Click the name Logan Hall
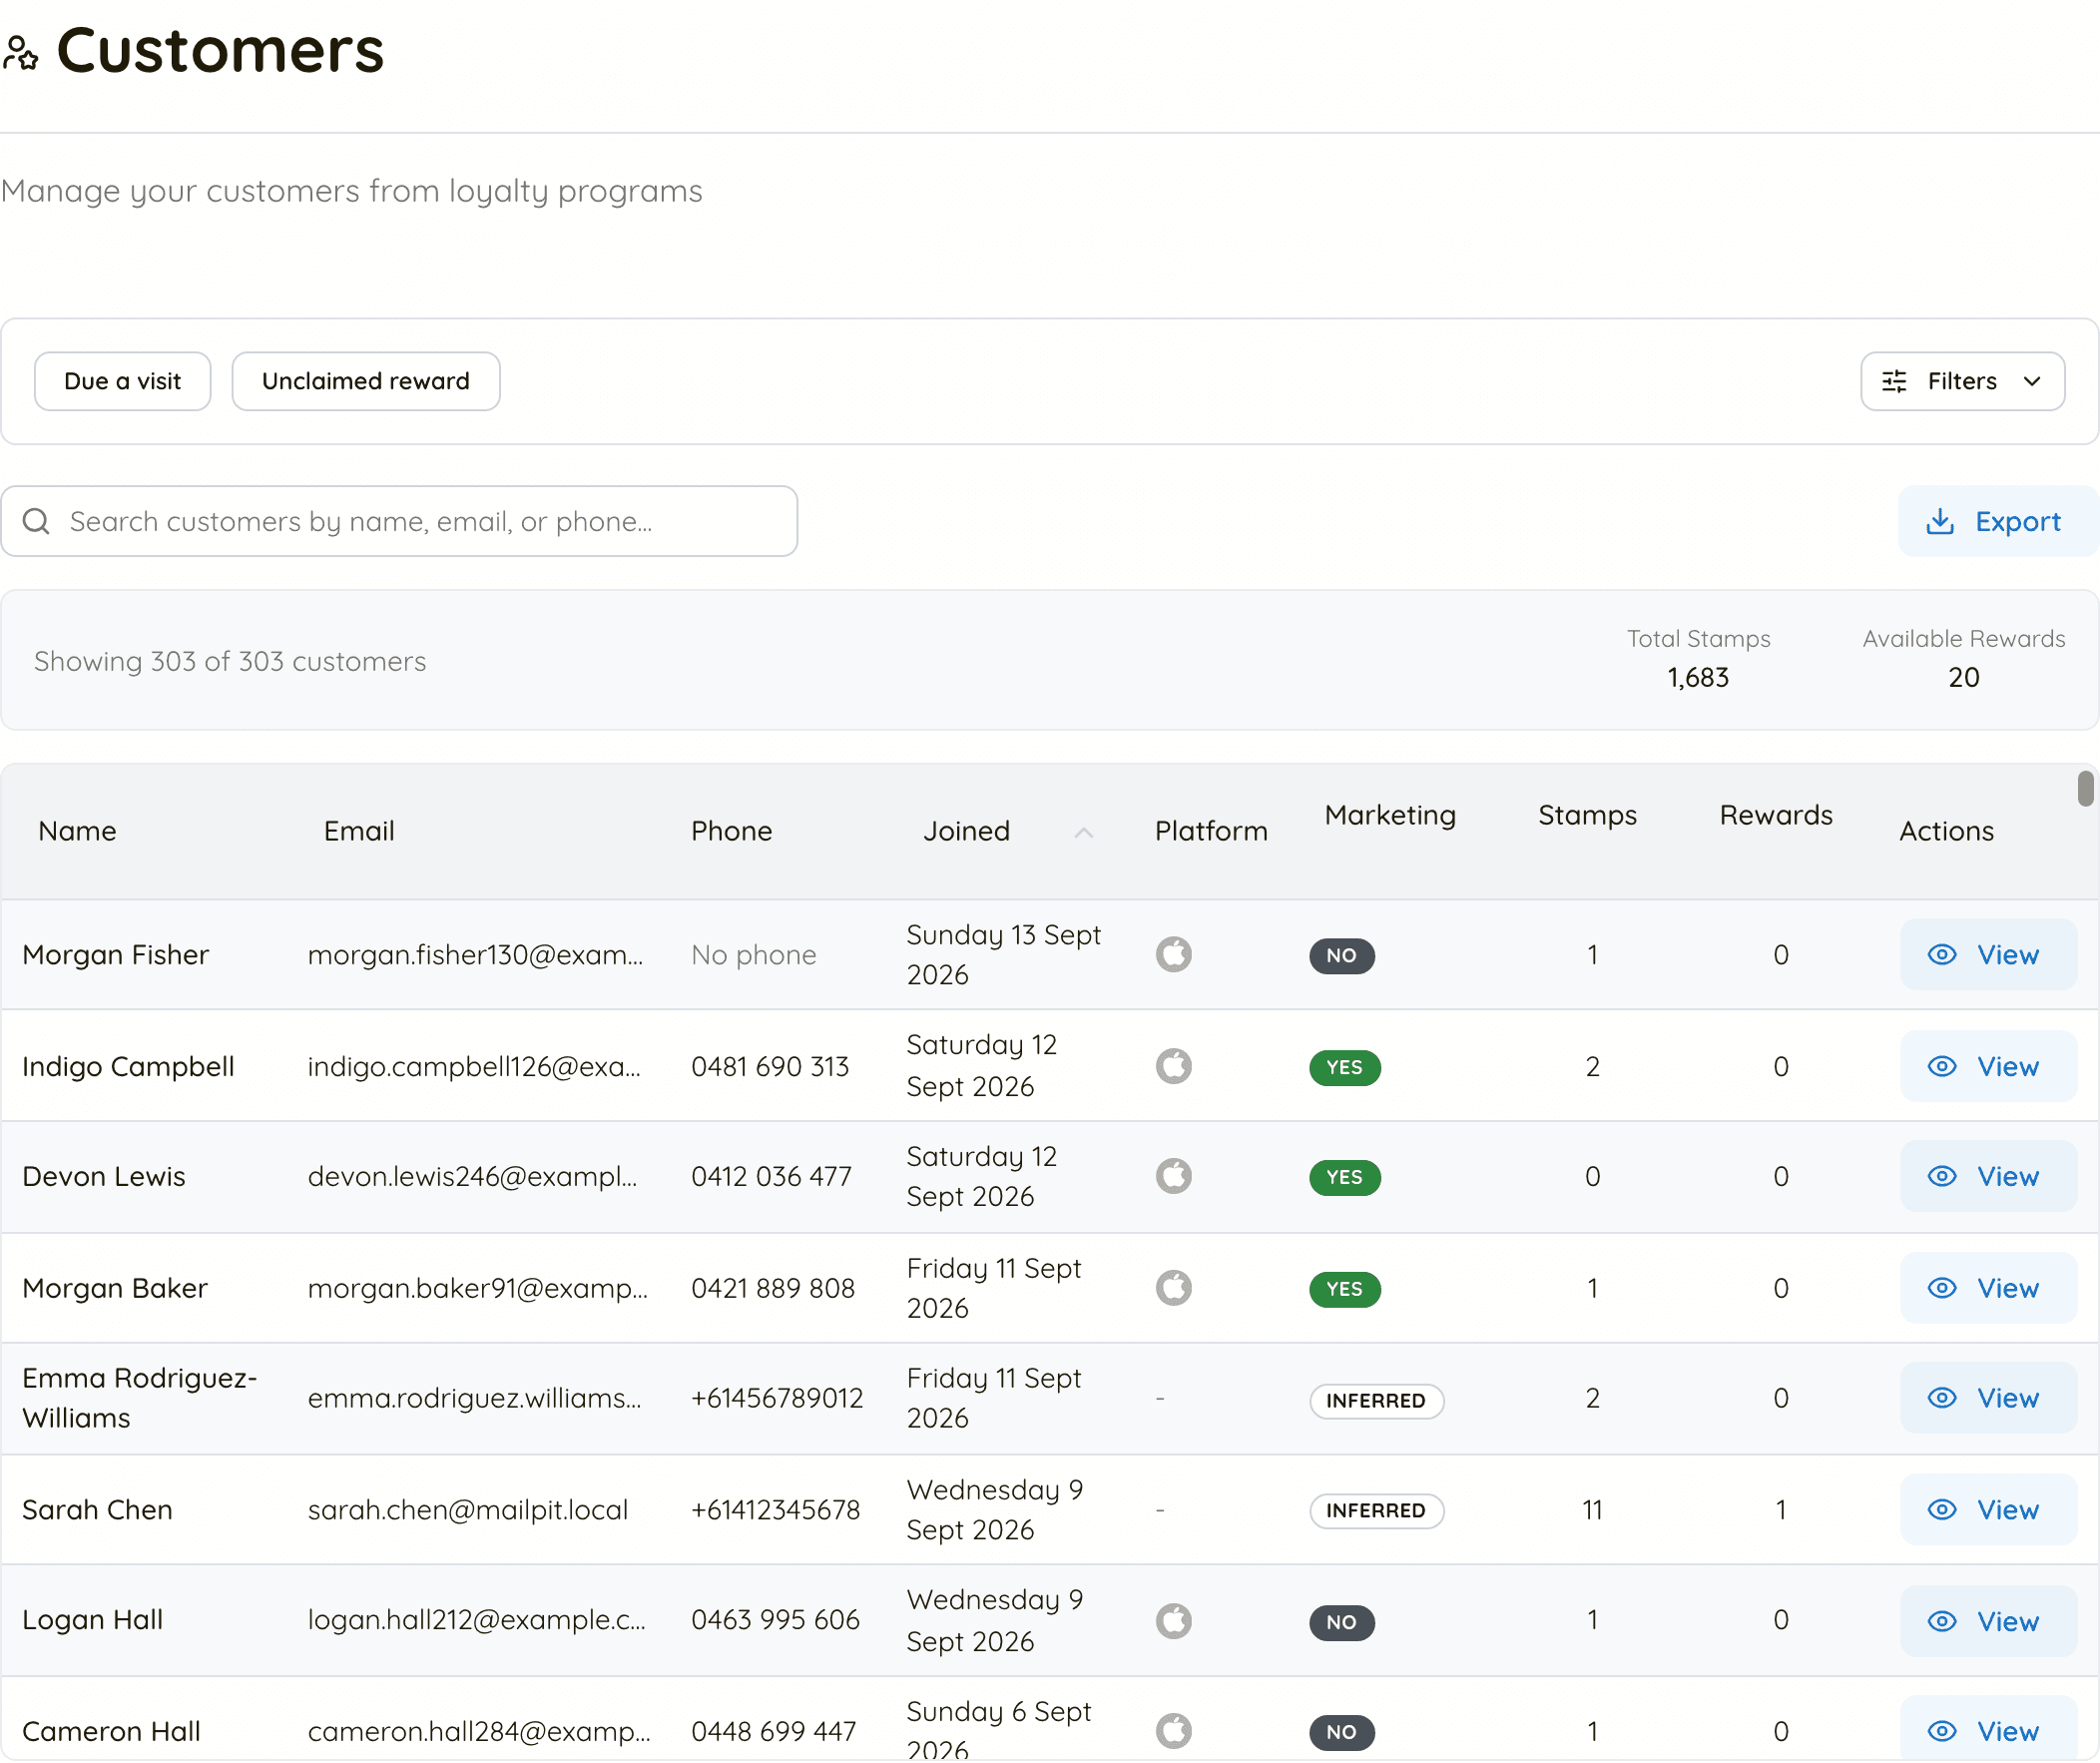The height and width of the screenshot is (1763, 2100). tap(92, 1620)
